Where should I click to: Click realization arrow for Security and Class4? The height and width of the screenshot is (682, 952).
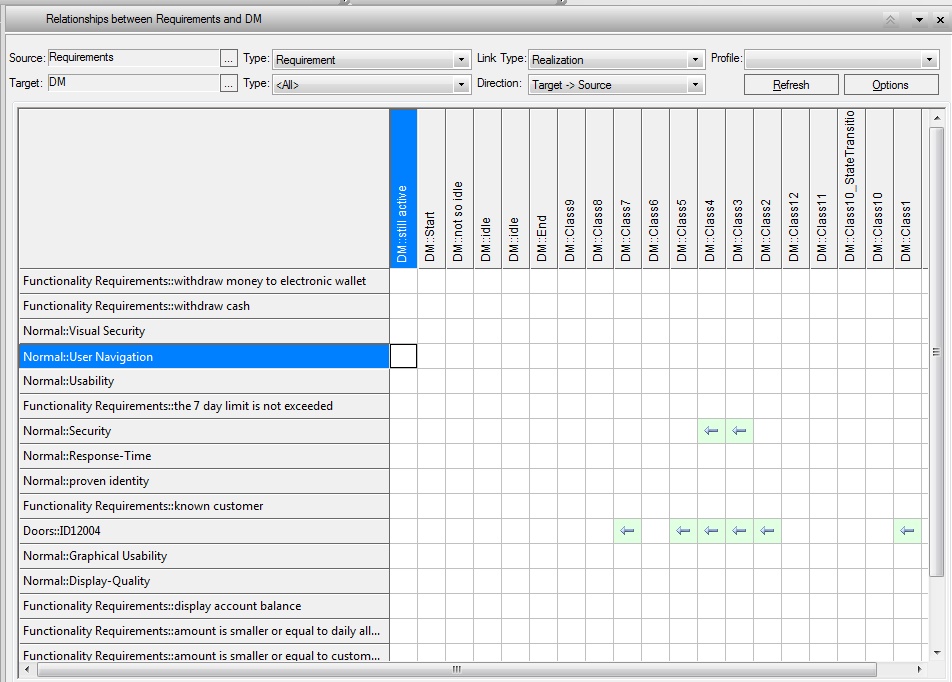711,431
